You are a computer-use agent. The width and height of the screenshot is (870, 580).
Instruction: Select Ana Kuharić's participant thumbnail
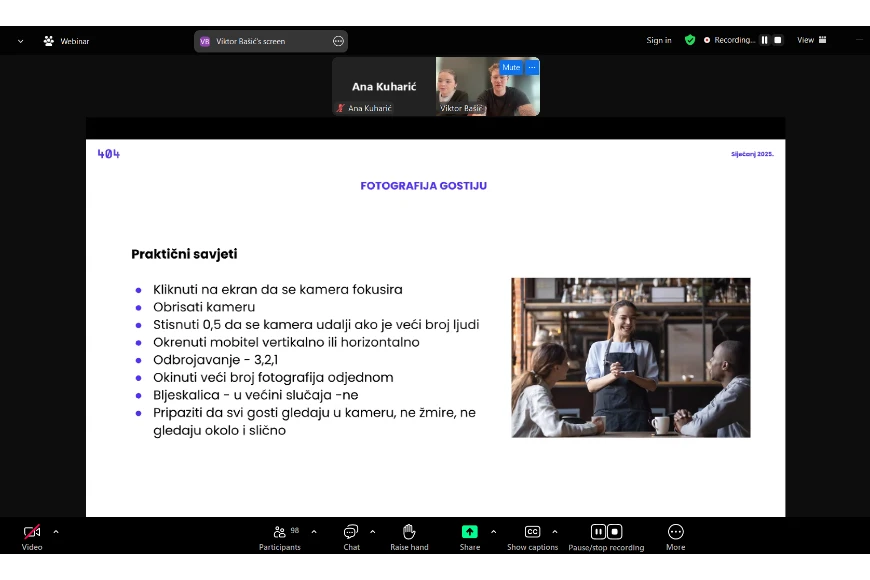click(x=384, y=86)
